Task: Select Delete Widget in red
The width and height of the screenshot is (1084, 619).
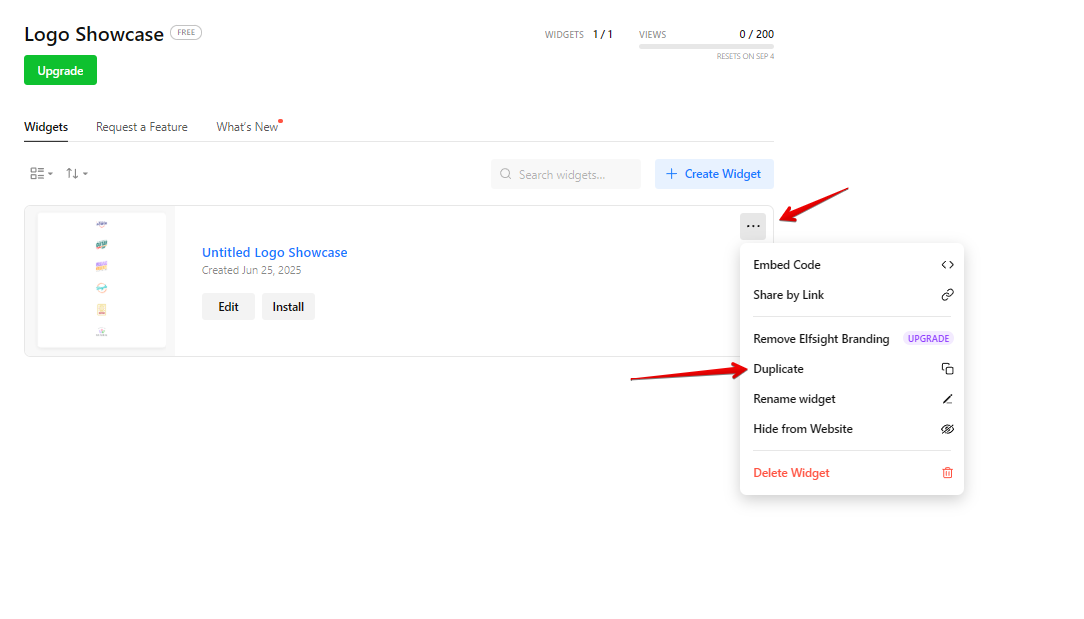Action: coord(852,473)
